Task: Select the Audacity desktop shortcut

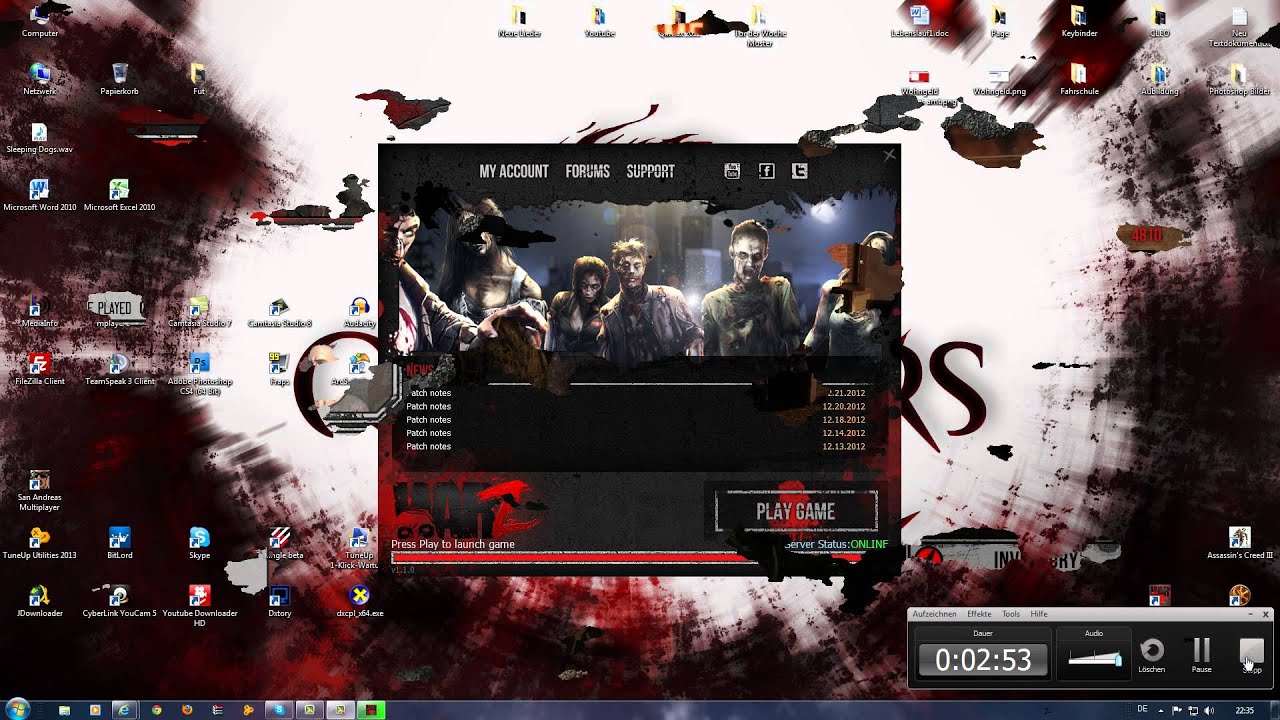Action: (359, 311)
